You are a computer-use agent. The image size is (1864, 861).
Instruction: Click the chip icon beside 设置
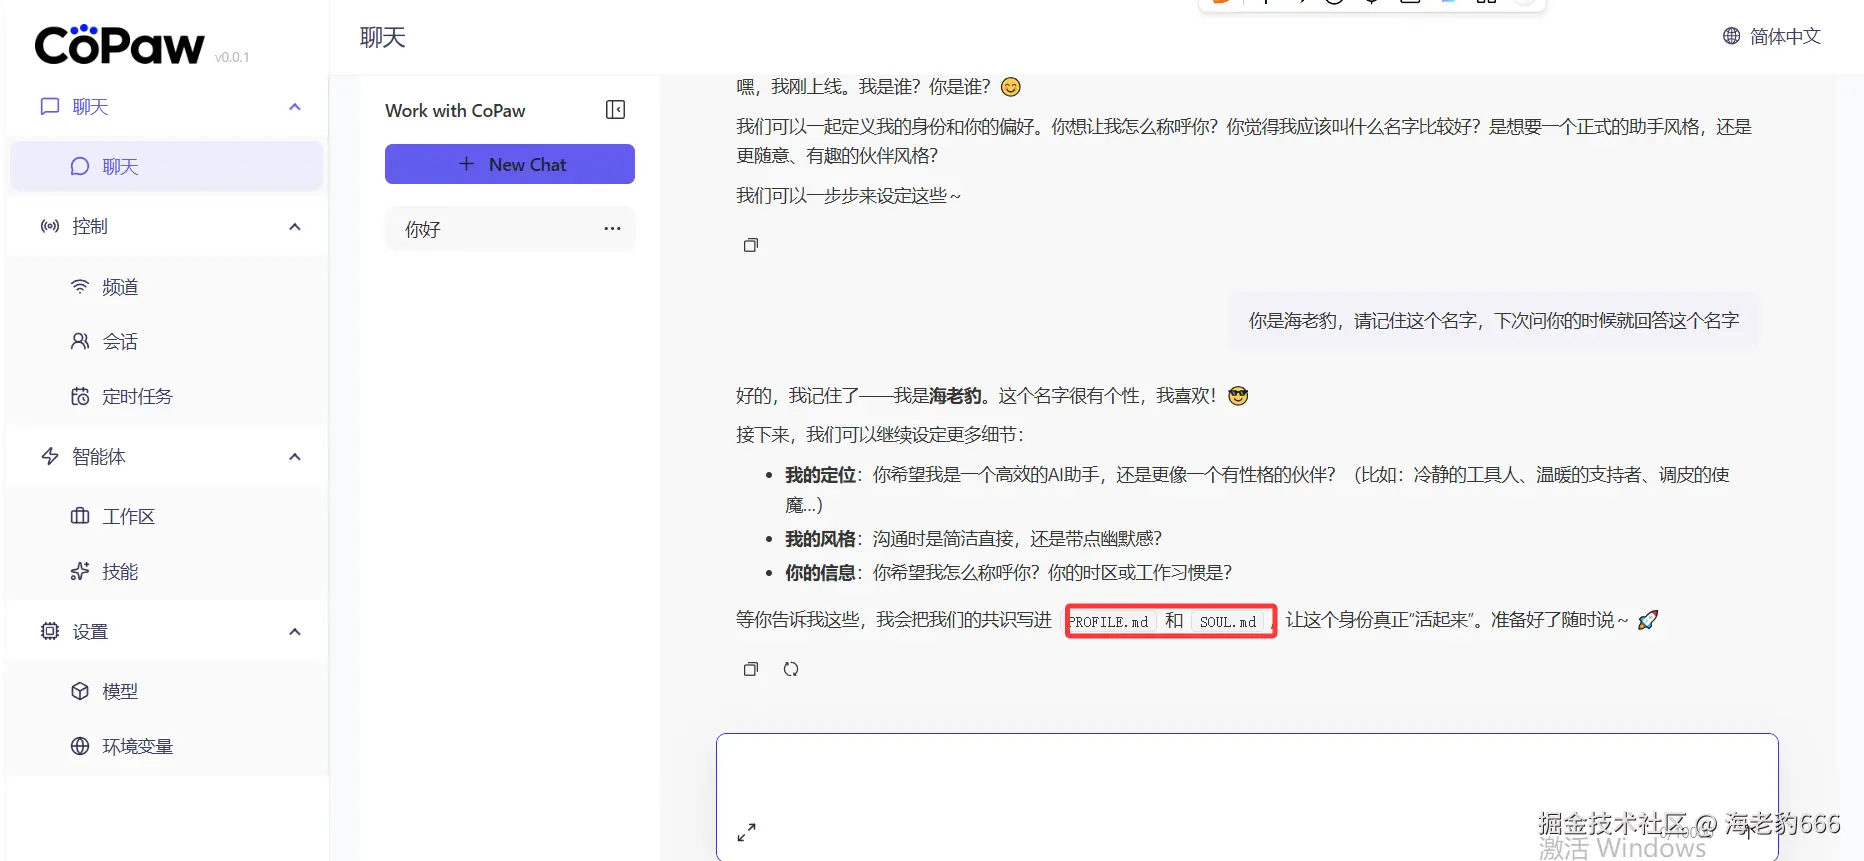pyautogui.click(x=50, y=632)
